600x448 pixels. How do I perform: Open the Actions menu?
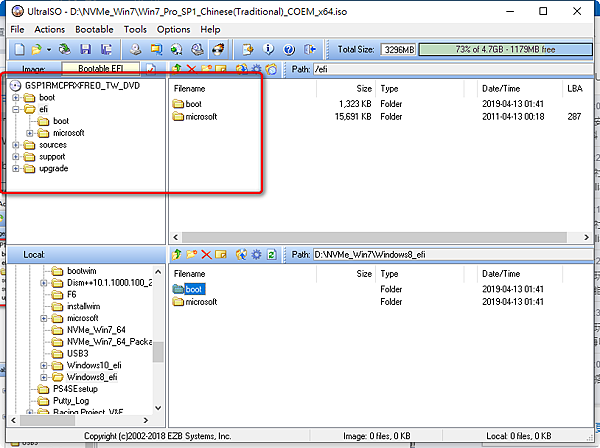(x=49, y=29)
